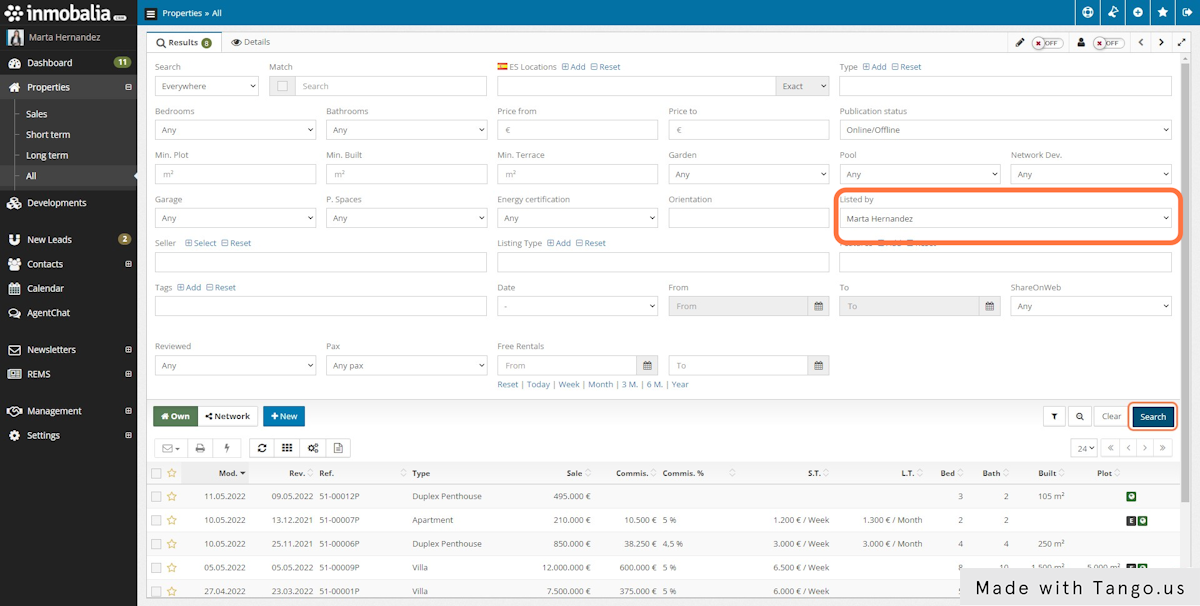Viewport: 1200px width, 606px height.
Task: Click the help lifebuoy icon in header
Action: (1088, 13)
